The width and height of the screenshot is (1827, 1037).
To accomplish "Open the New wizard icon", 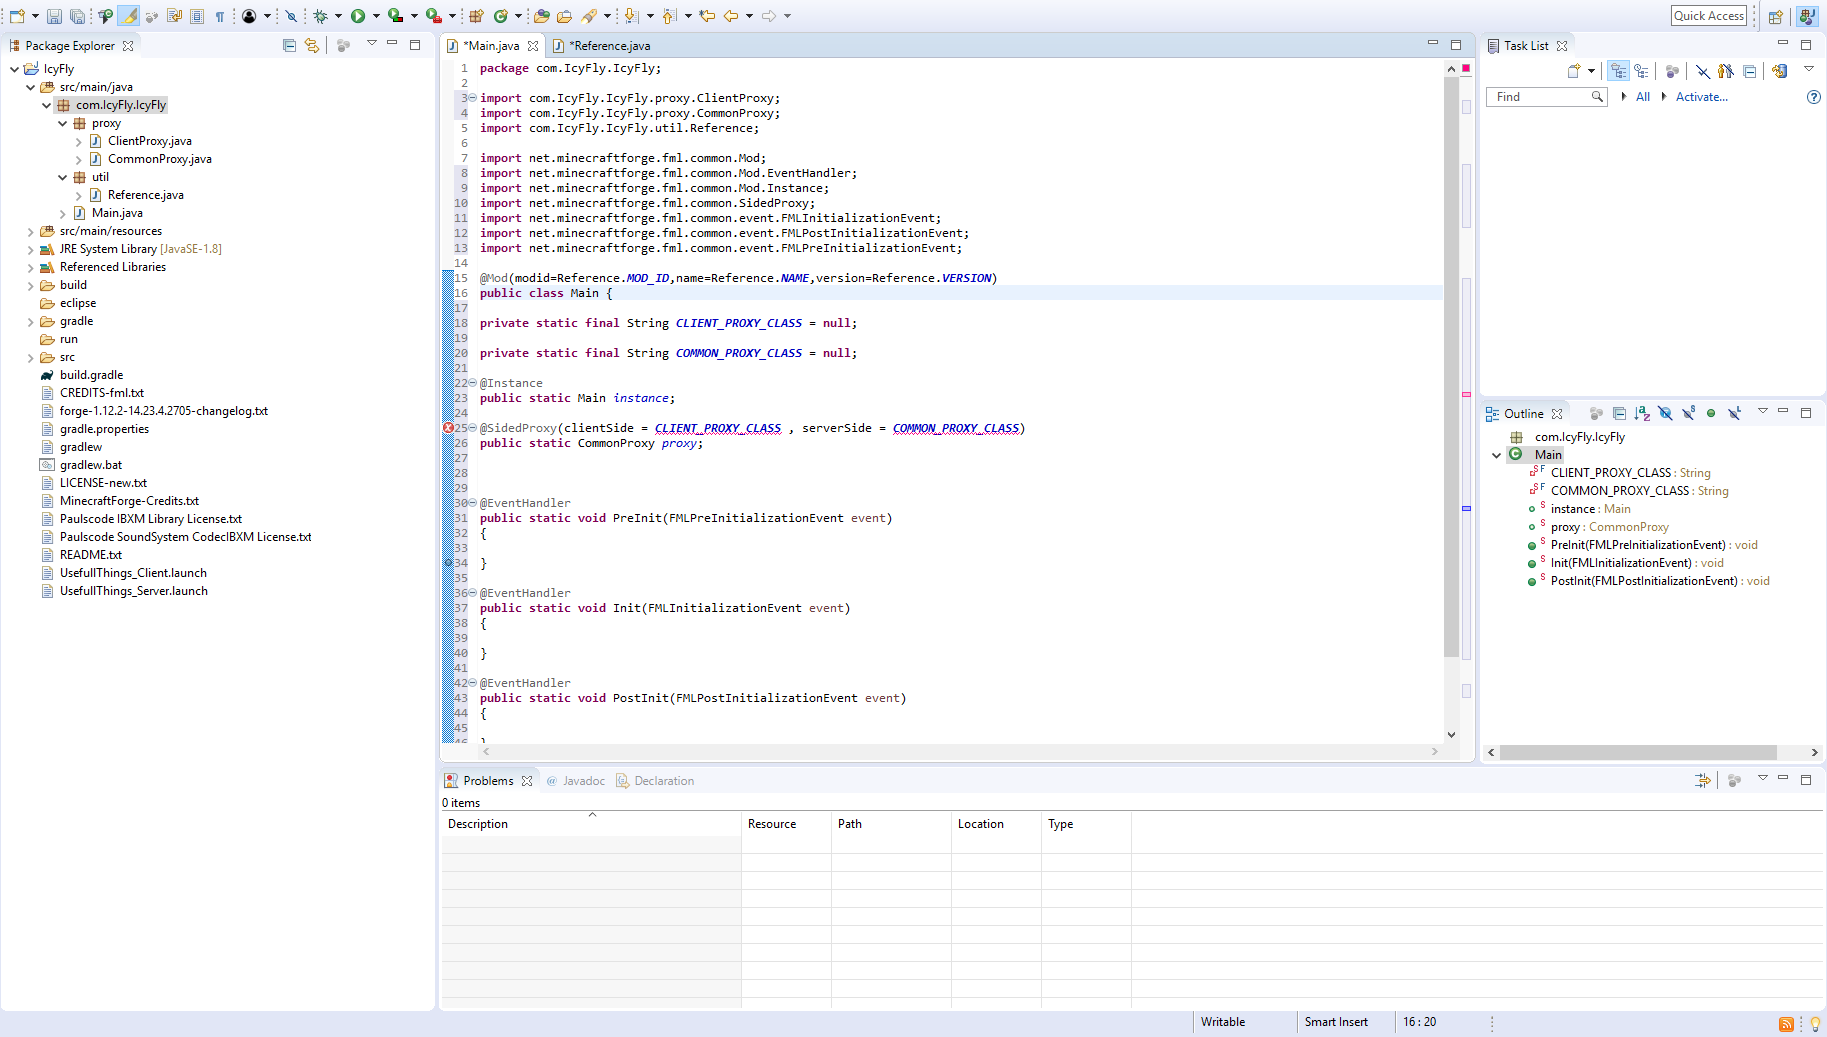I will point(17,16).
